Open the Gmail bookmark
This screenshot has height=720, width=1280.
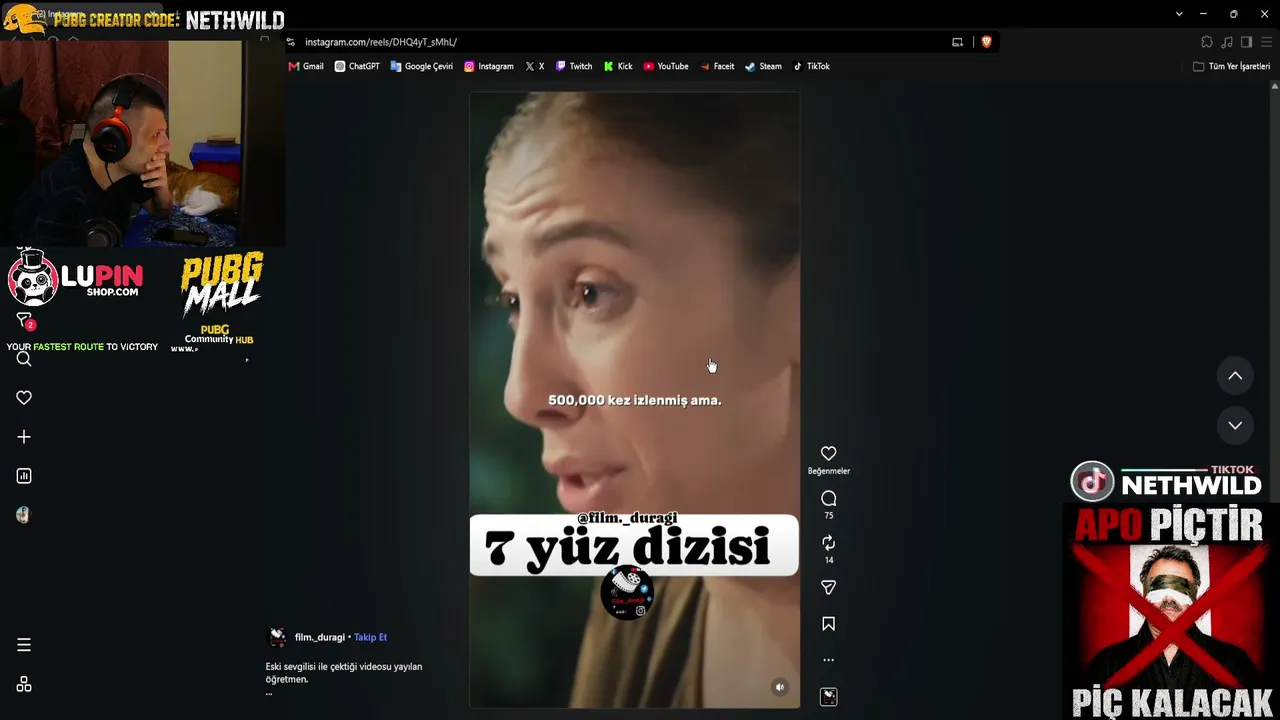click(x=306, y=66)
